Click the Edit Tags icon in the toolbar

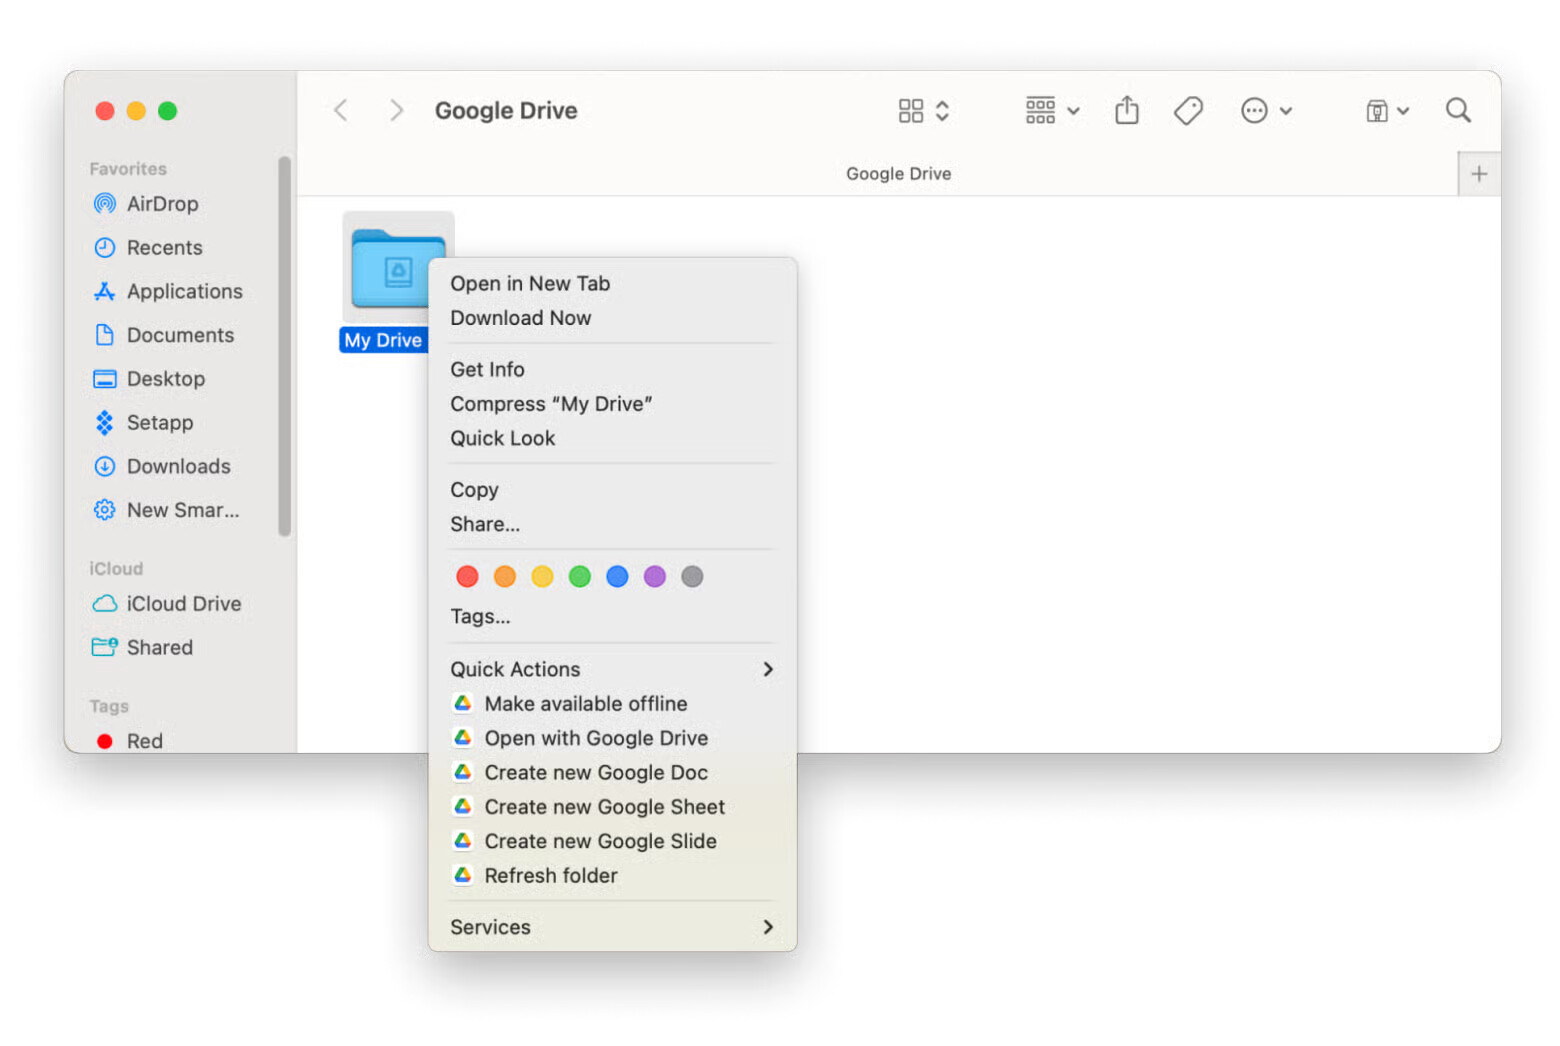1187,110
